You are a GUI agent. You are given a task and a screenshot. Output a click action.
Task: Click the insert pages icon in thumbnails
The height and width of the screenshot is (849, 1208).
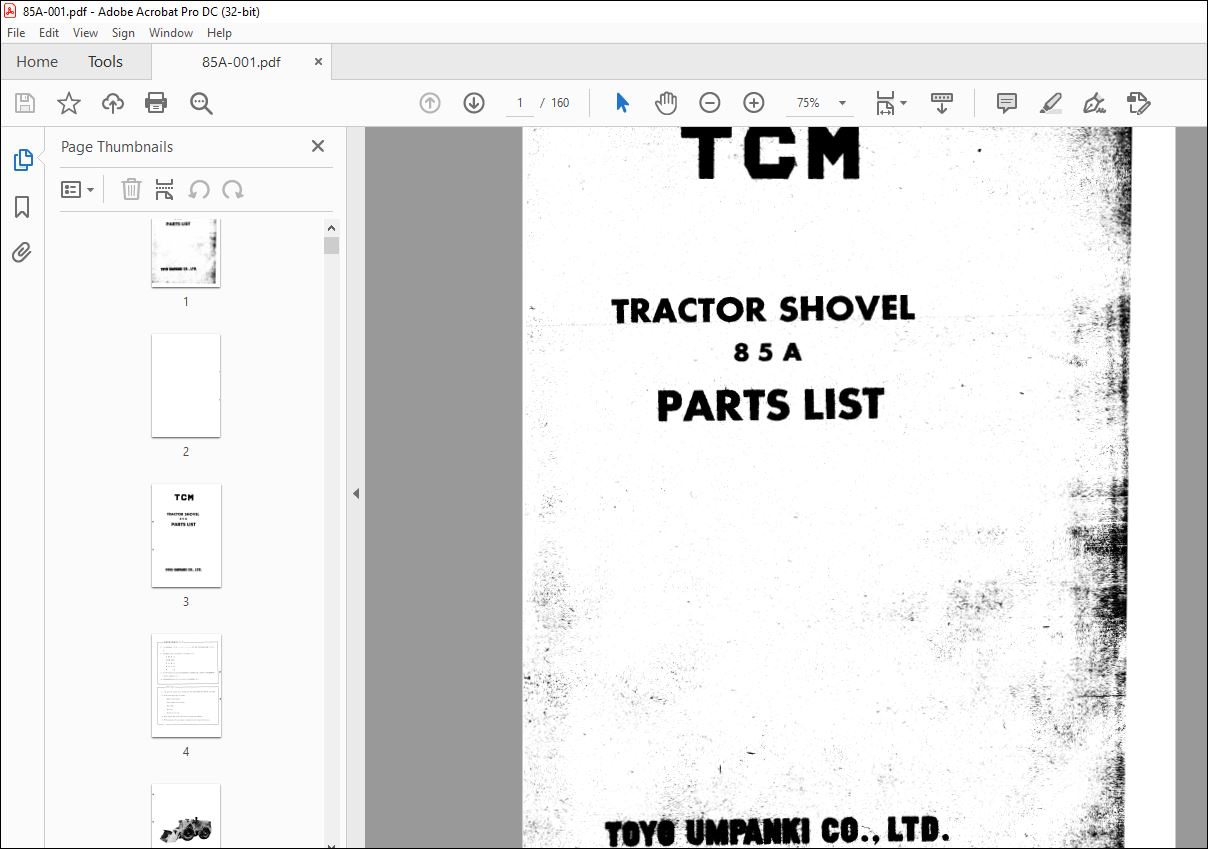click(x=165, y=190)
